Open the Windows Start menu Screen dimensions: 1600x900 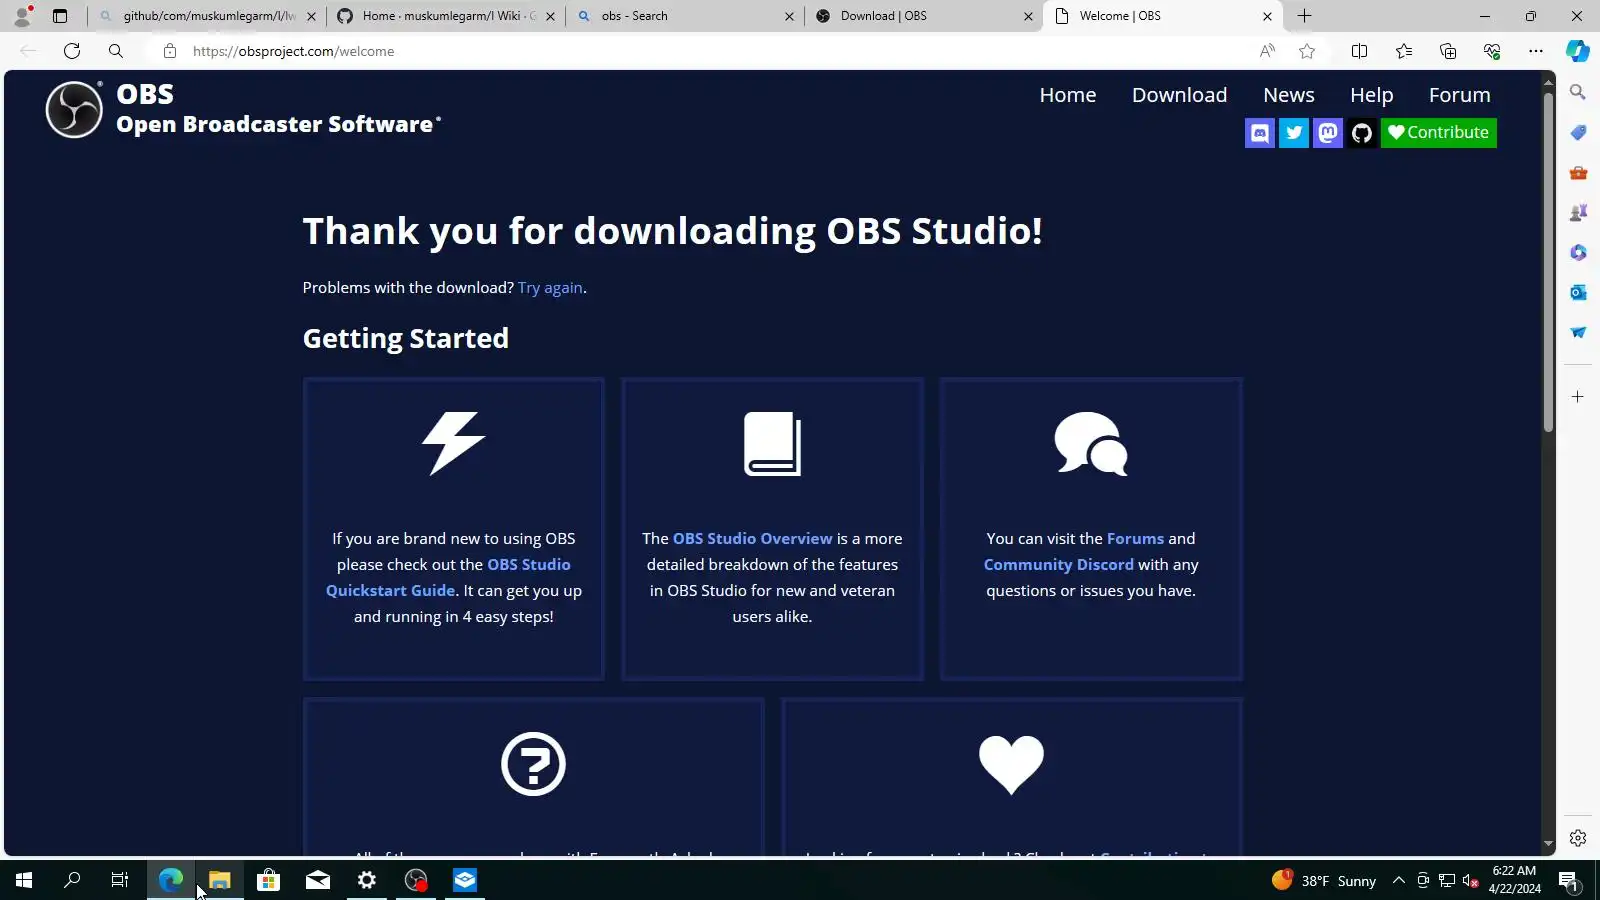tap(24, 880)
